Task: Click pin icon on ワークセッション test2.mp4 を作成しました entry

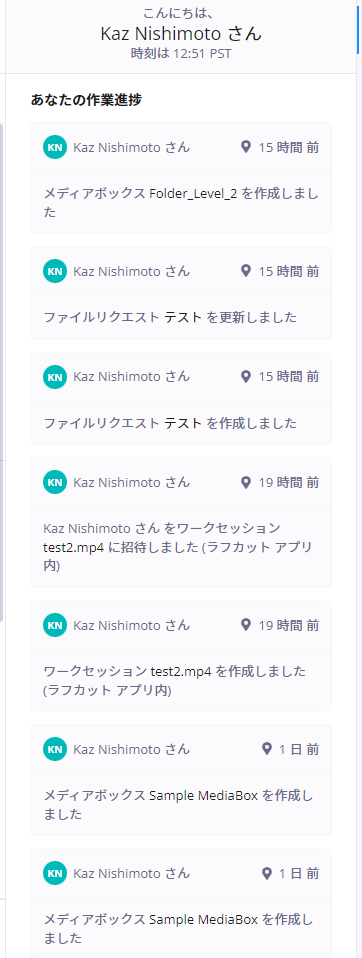Action: (x=246, y=625)
